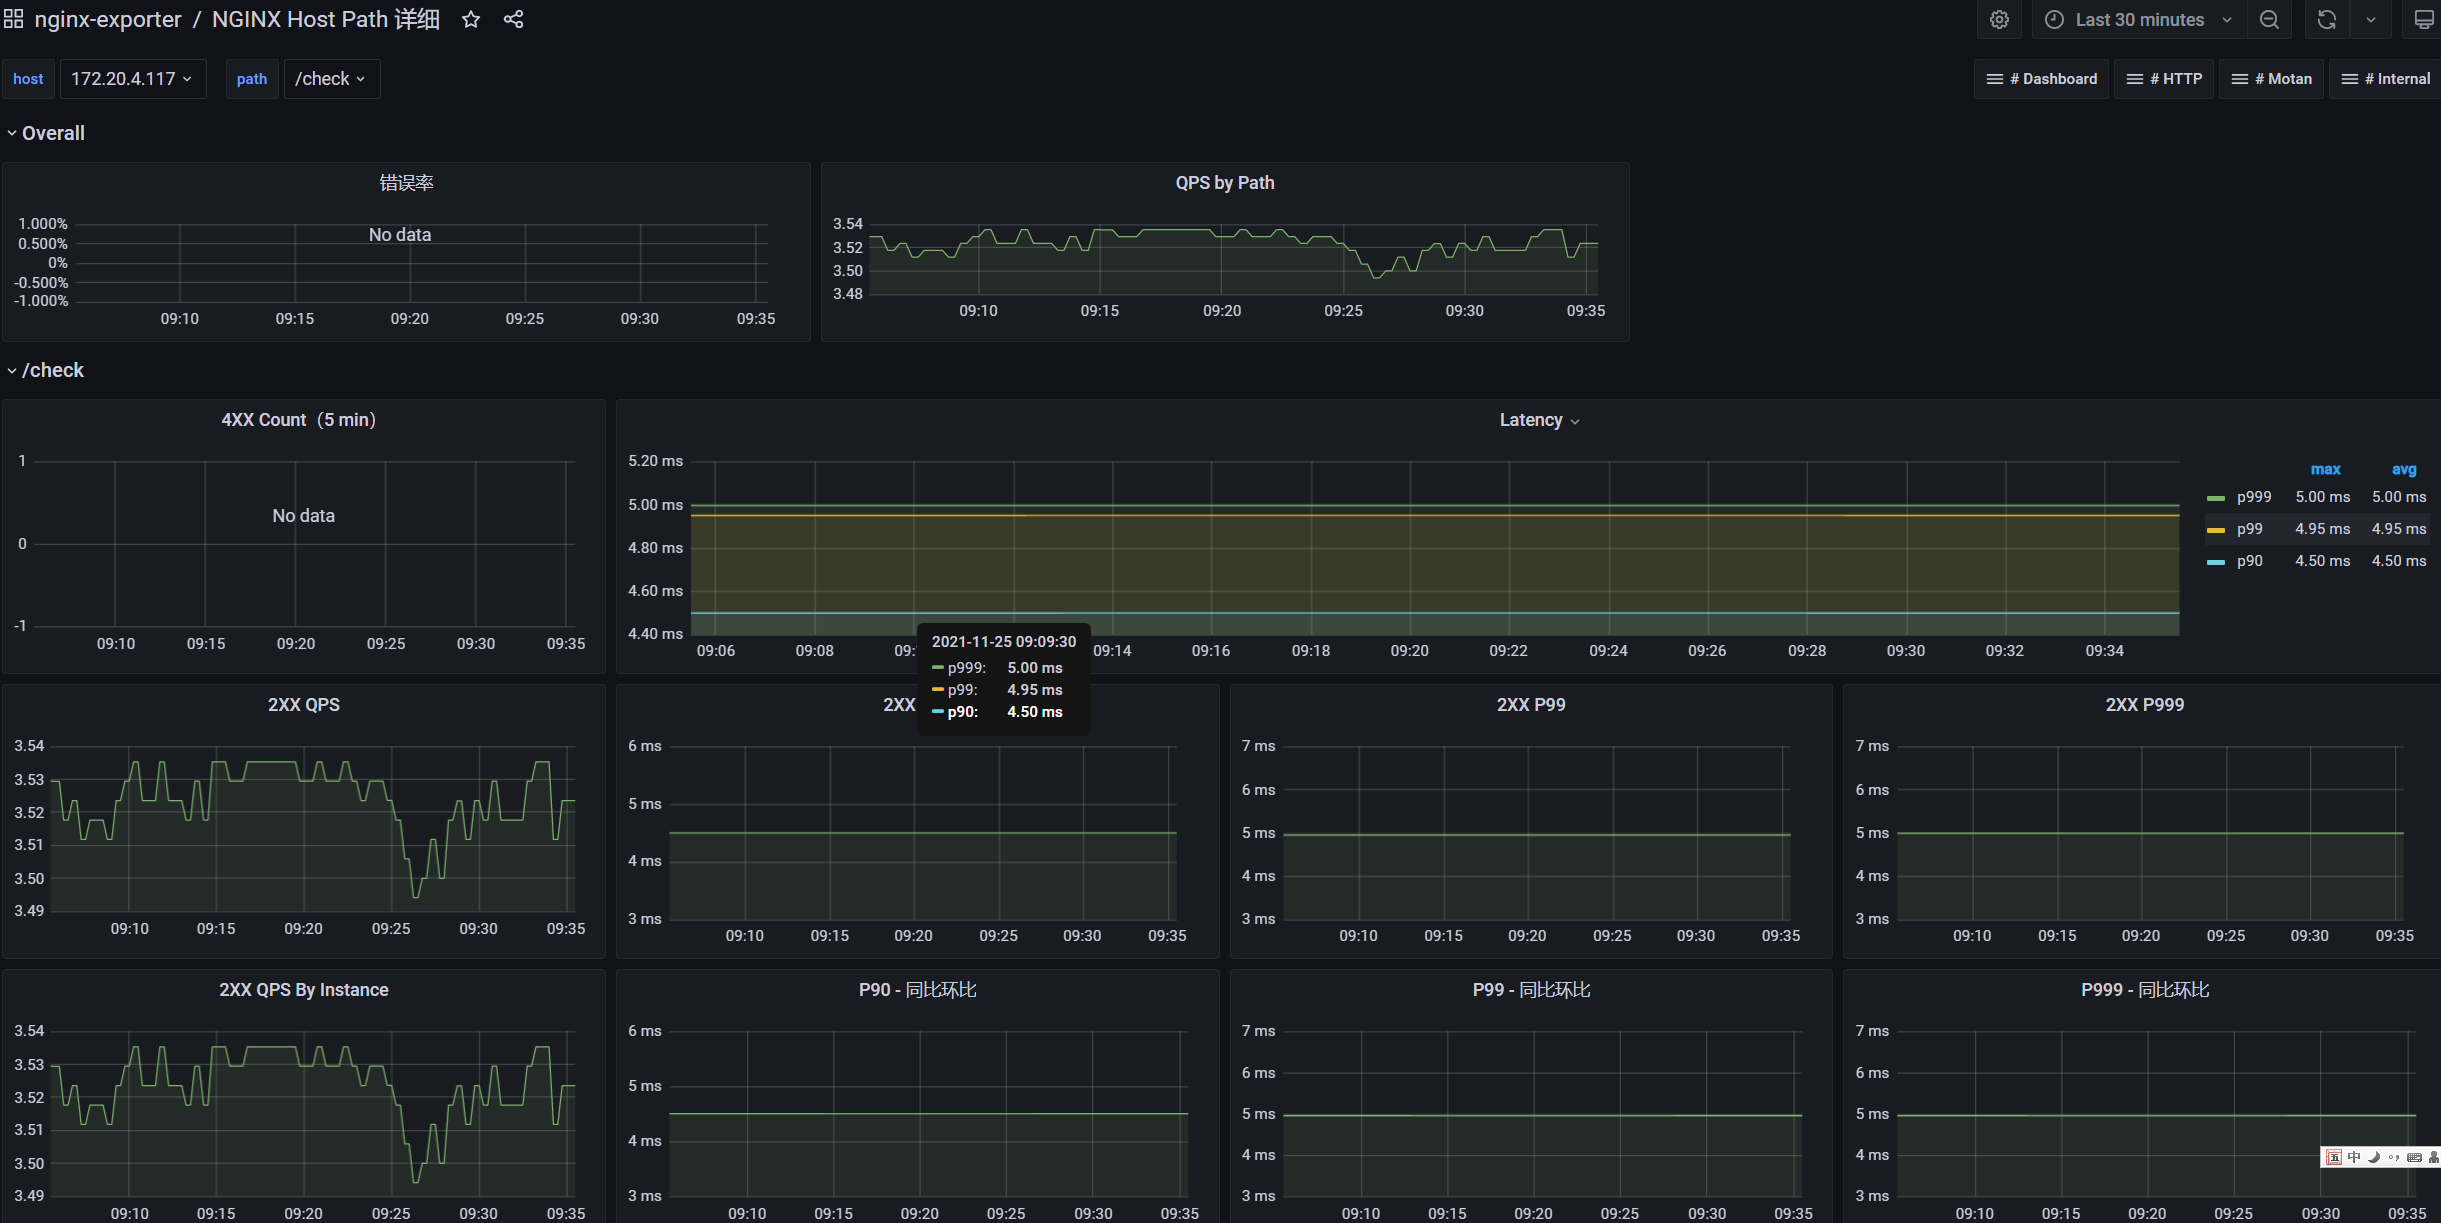
Task: Click the share dashboard icon
Action: click(x=513, y=19)
